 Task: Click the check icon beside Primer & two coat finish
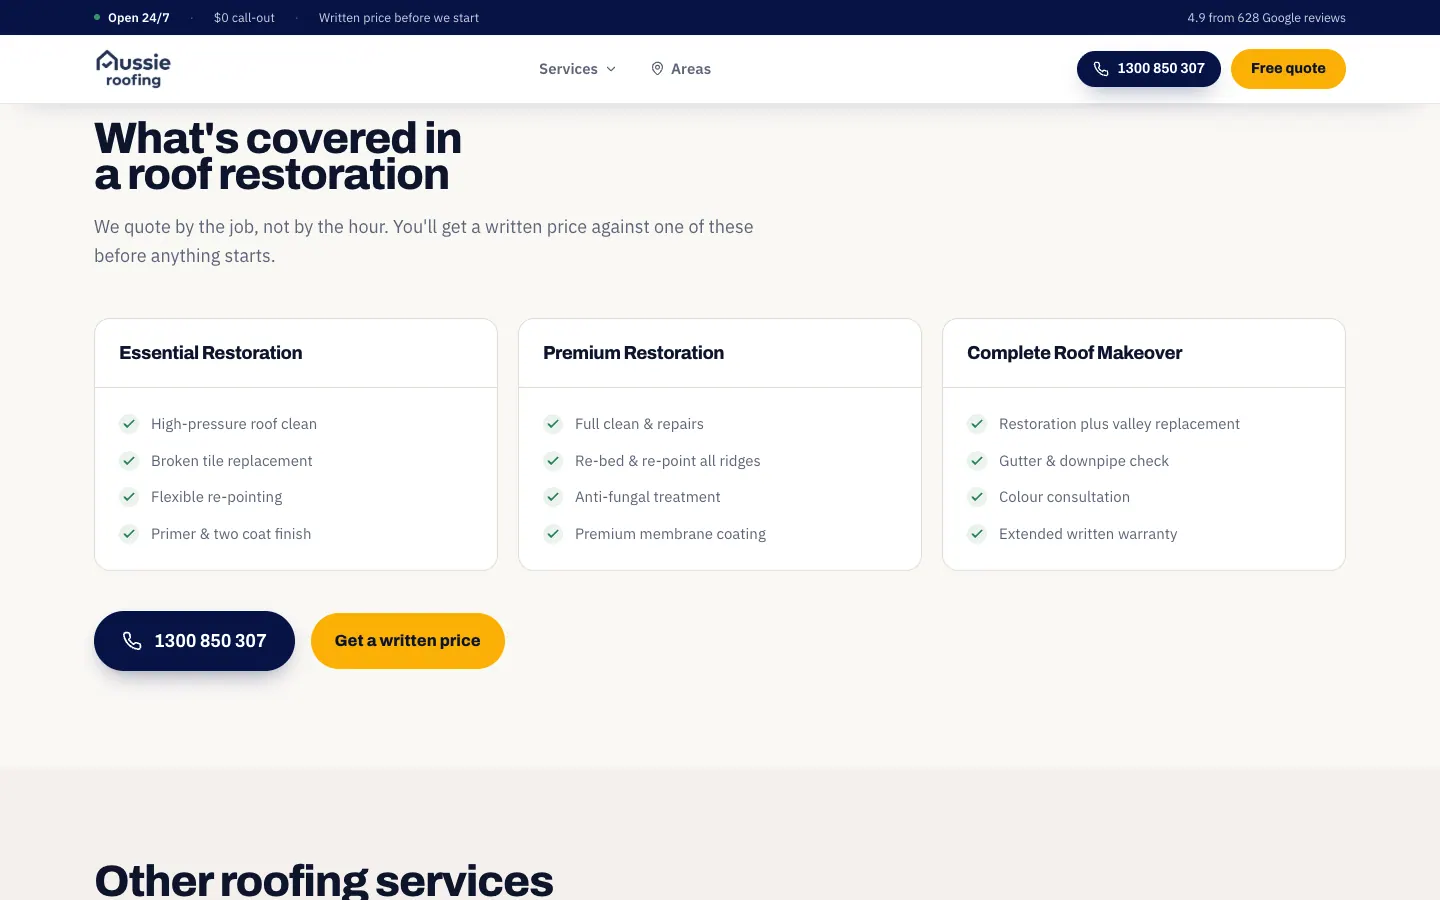(129, 534)
